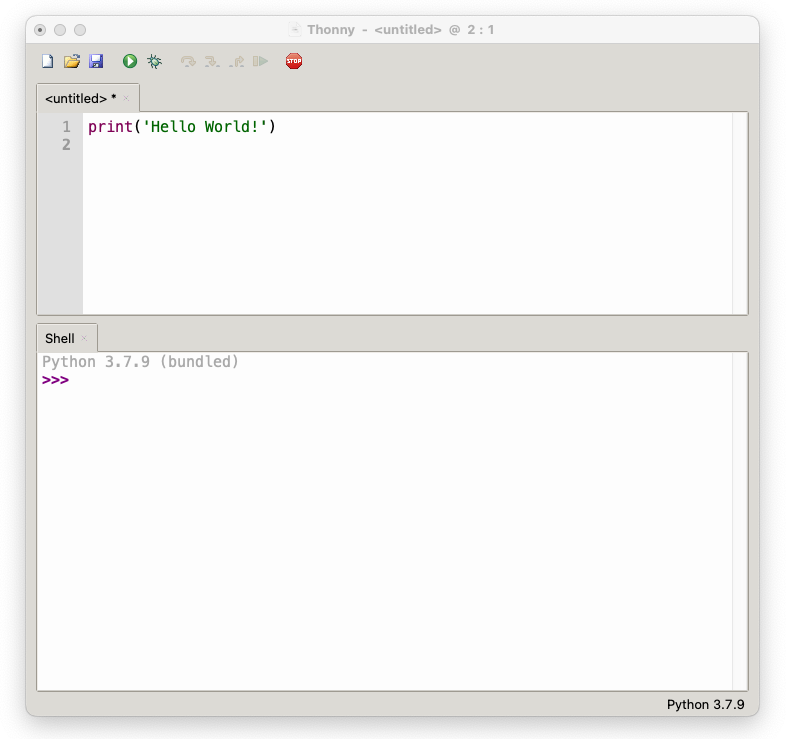Create a new file with the toolbar icon
The image size is (788, 739).
pos(47,61)
